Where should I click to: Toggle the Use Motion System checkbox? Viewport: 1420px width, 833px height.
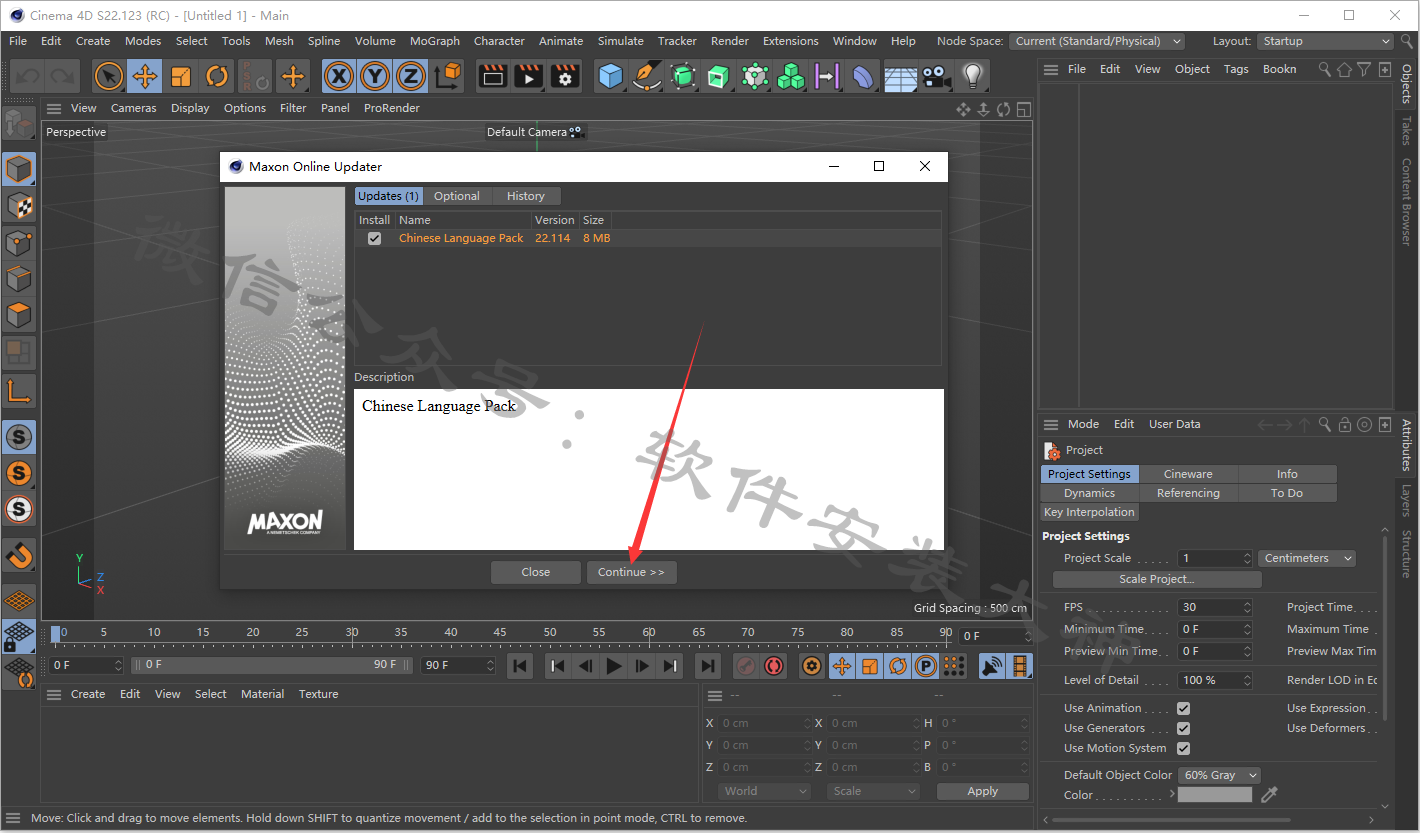1183,748
